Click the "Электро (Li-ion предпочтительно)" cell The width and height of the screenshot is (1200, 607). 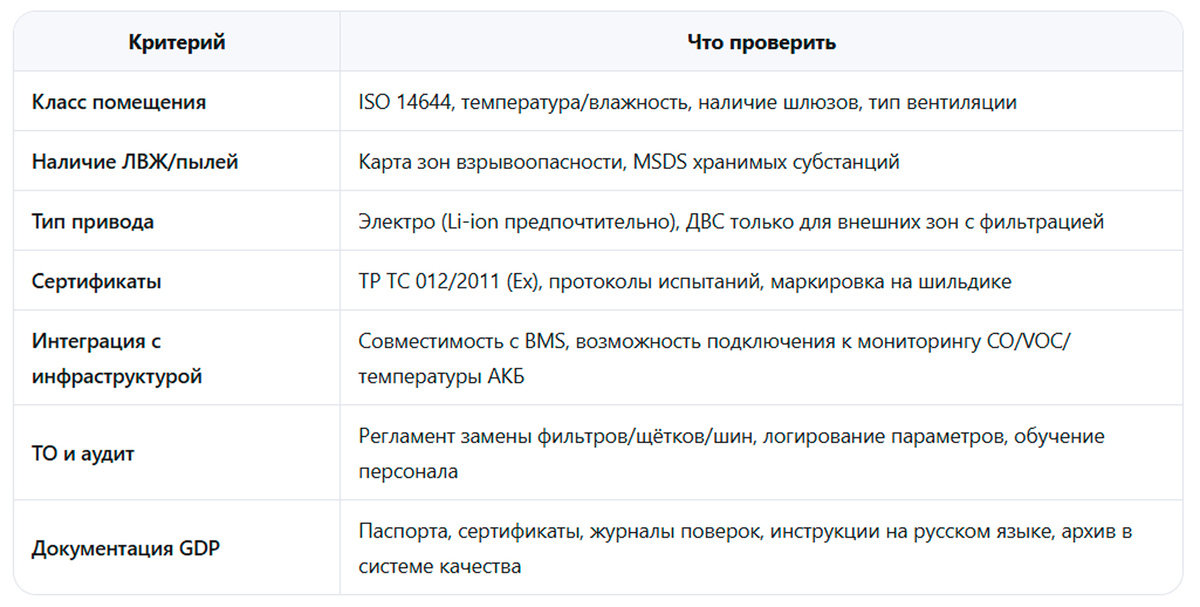point(762,221)
